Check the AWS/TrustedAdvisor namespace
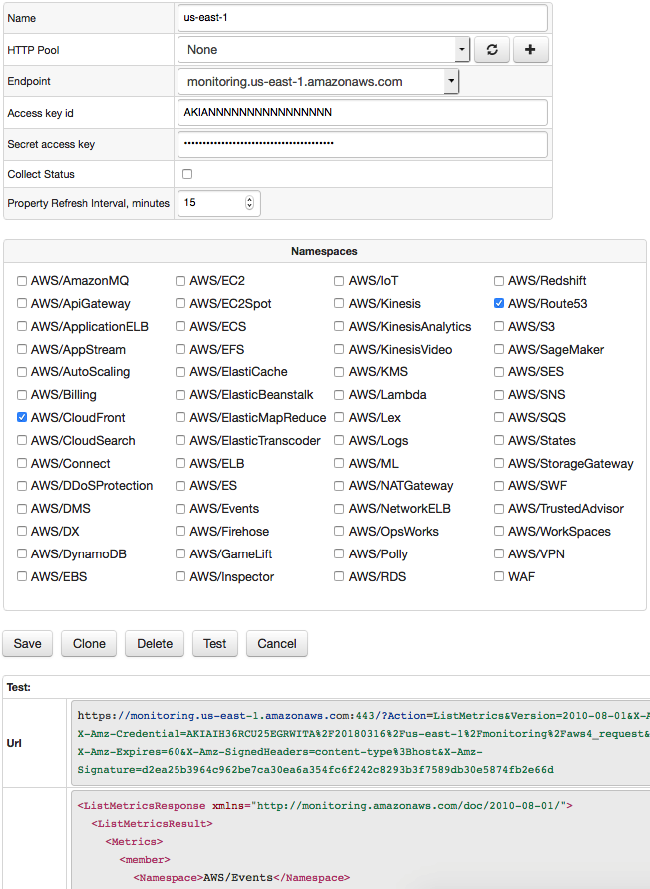Image resolution: width=650 pixels, height=889 pixels. pyautogui.click(x=499, y=509)
